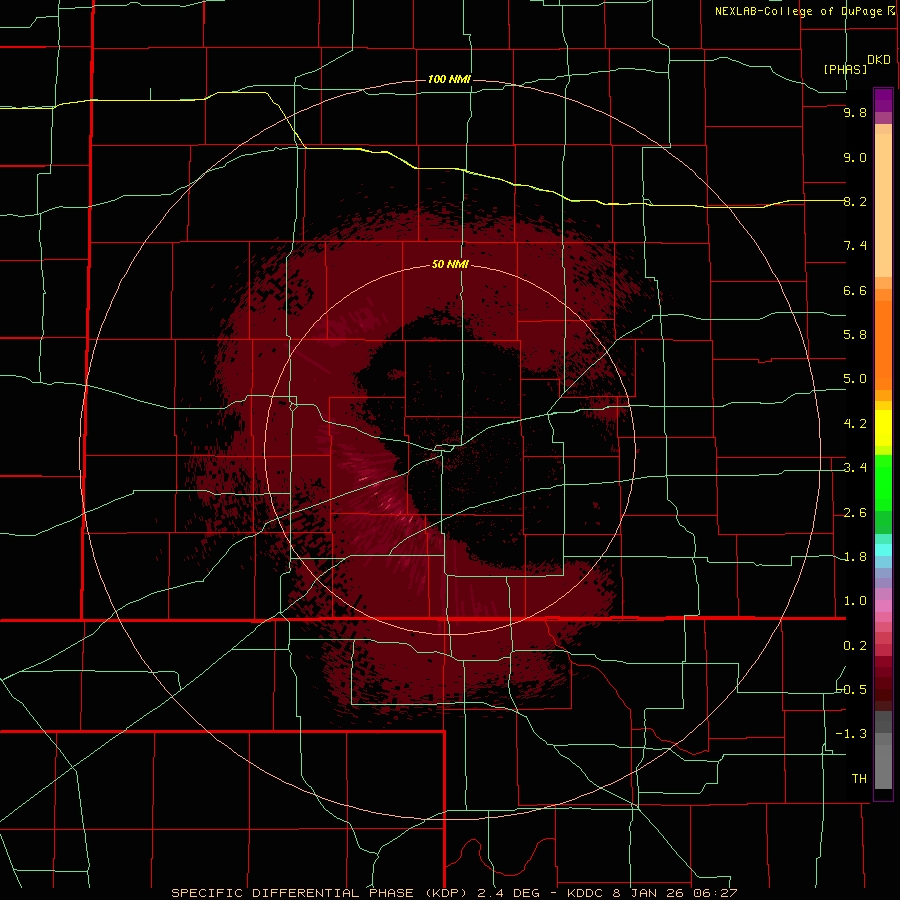This screenshot has width=900, height=900.
Task: Click the NEXLAB-College of DuPage credit text
Action: (x=798, y=11)
